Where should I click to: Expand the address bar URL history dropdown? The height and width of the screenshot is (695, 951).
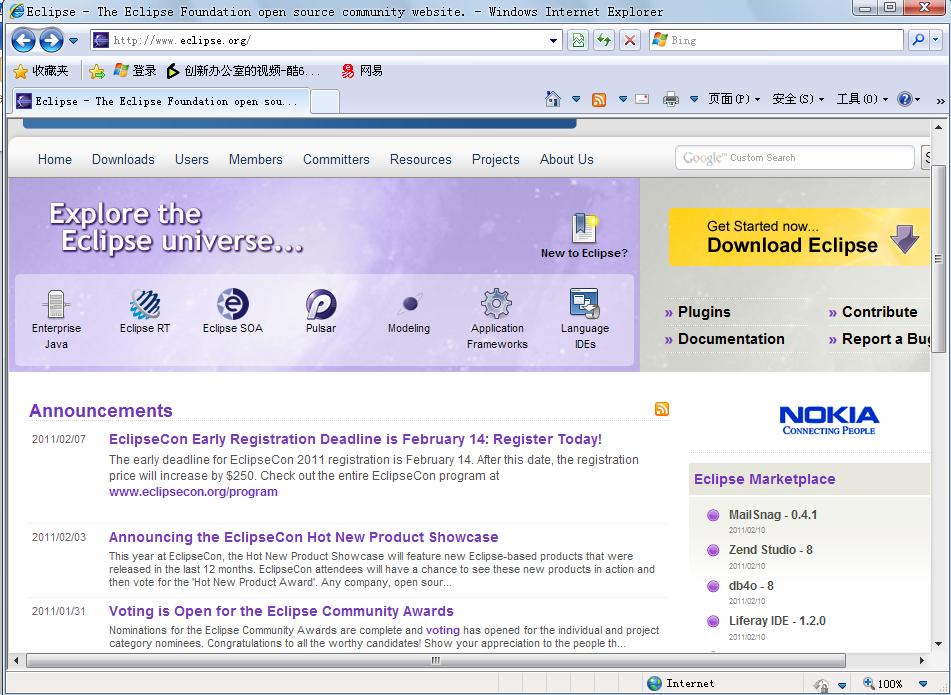click(x=553, y=41)
